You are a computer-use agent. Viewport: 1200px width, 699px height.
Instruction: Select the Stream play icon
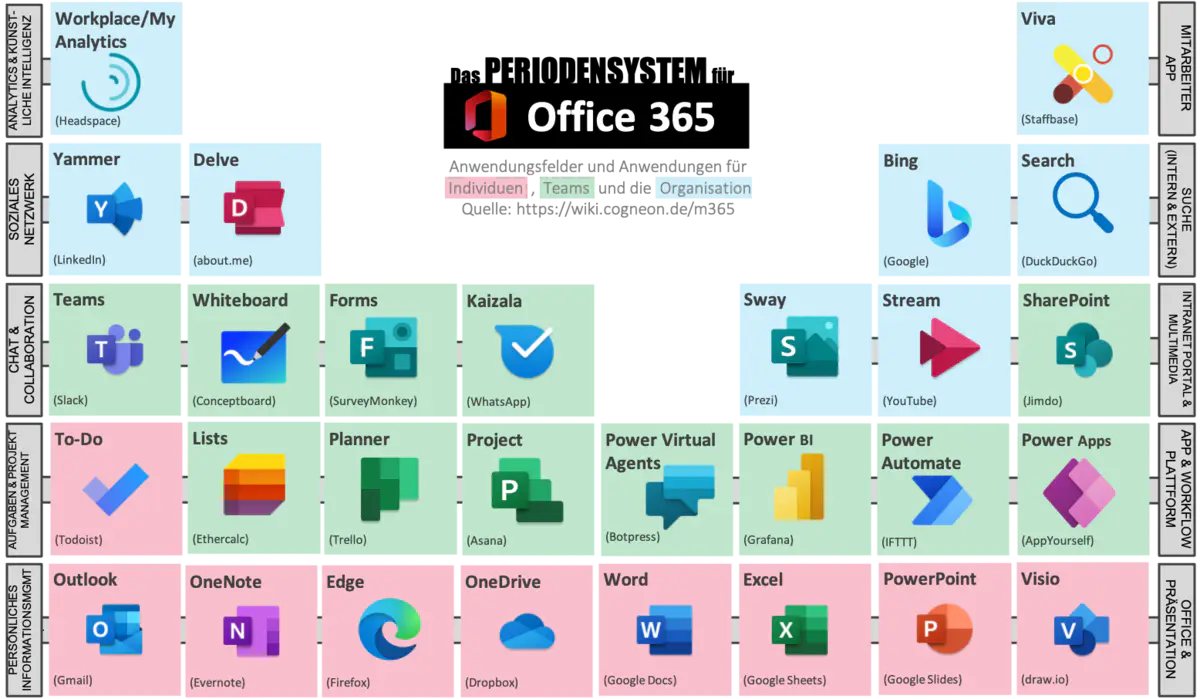pos(949,347)
